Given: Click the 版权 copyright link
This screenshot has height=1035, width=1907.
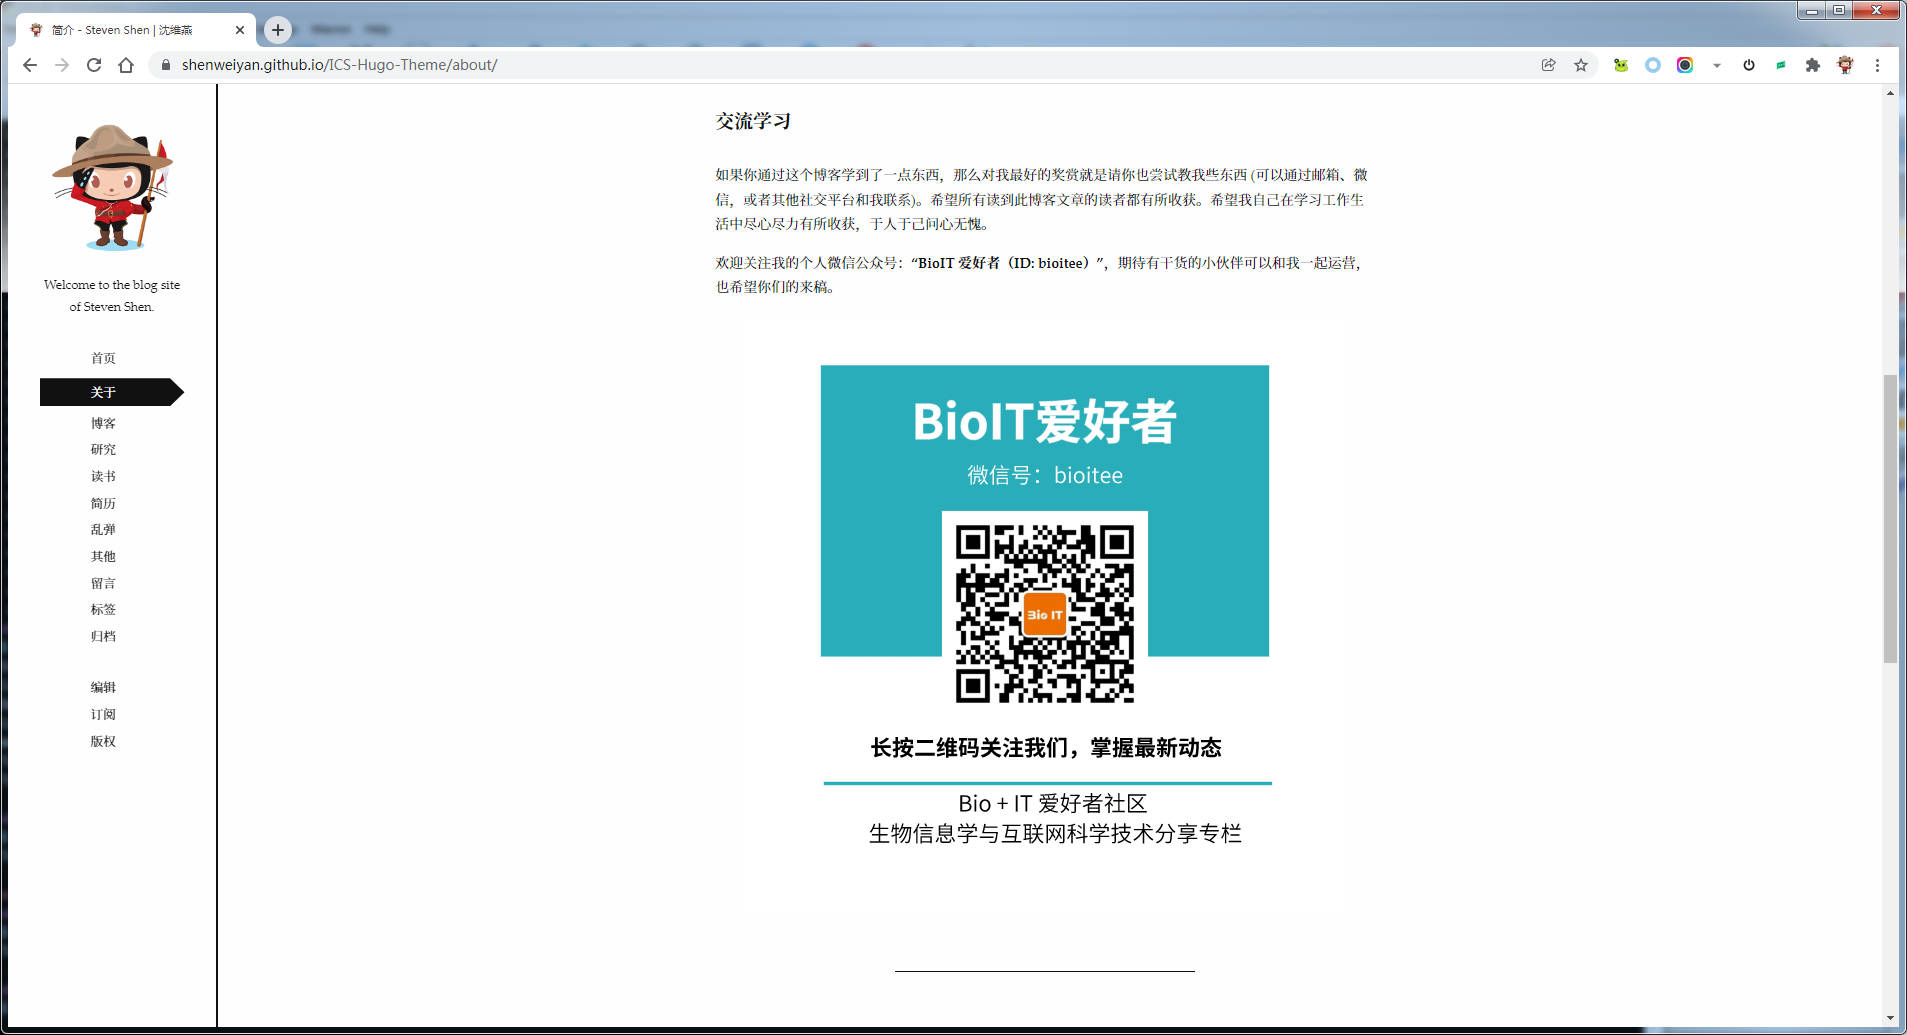Looking at the screenshot, I should click(103, 741).
